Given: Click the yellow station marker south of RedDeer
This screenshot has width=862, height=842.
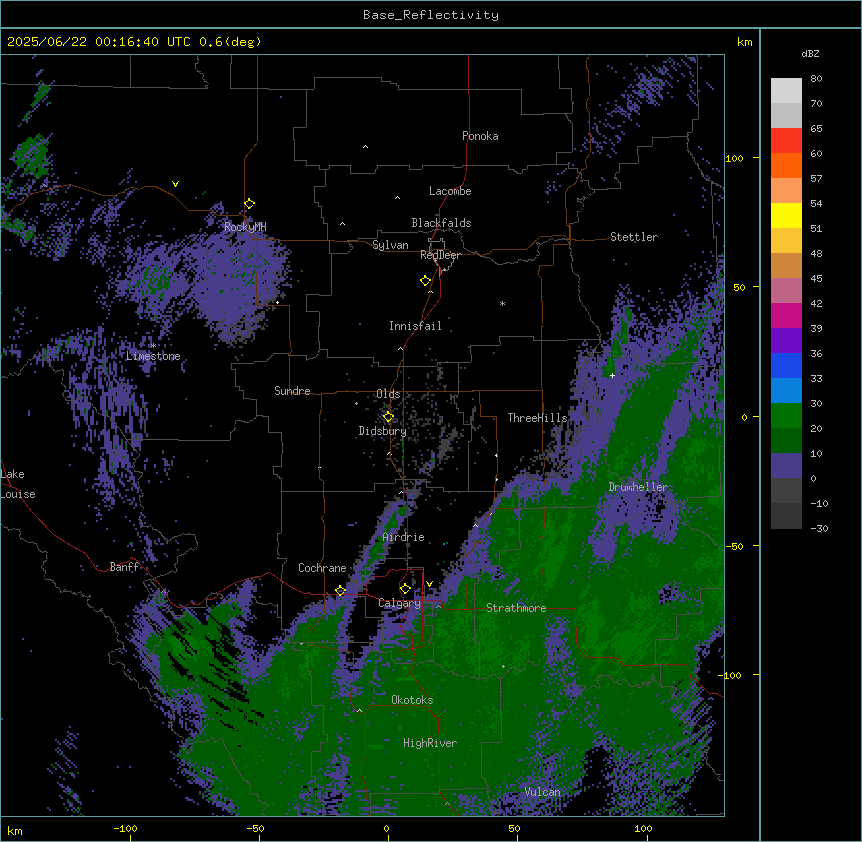Looking at the screenshot, I should pyautogui.click(x=425, y=281).
